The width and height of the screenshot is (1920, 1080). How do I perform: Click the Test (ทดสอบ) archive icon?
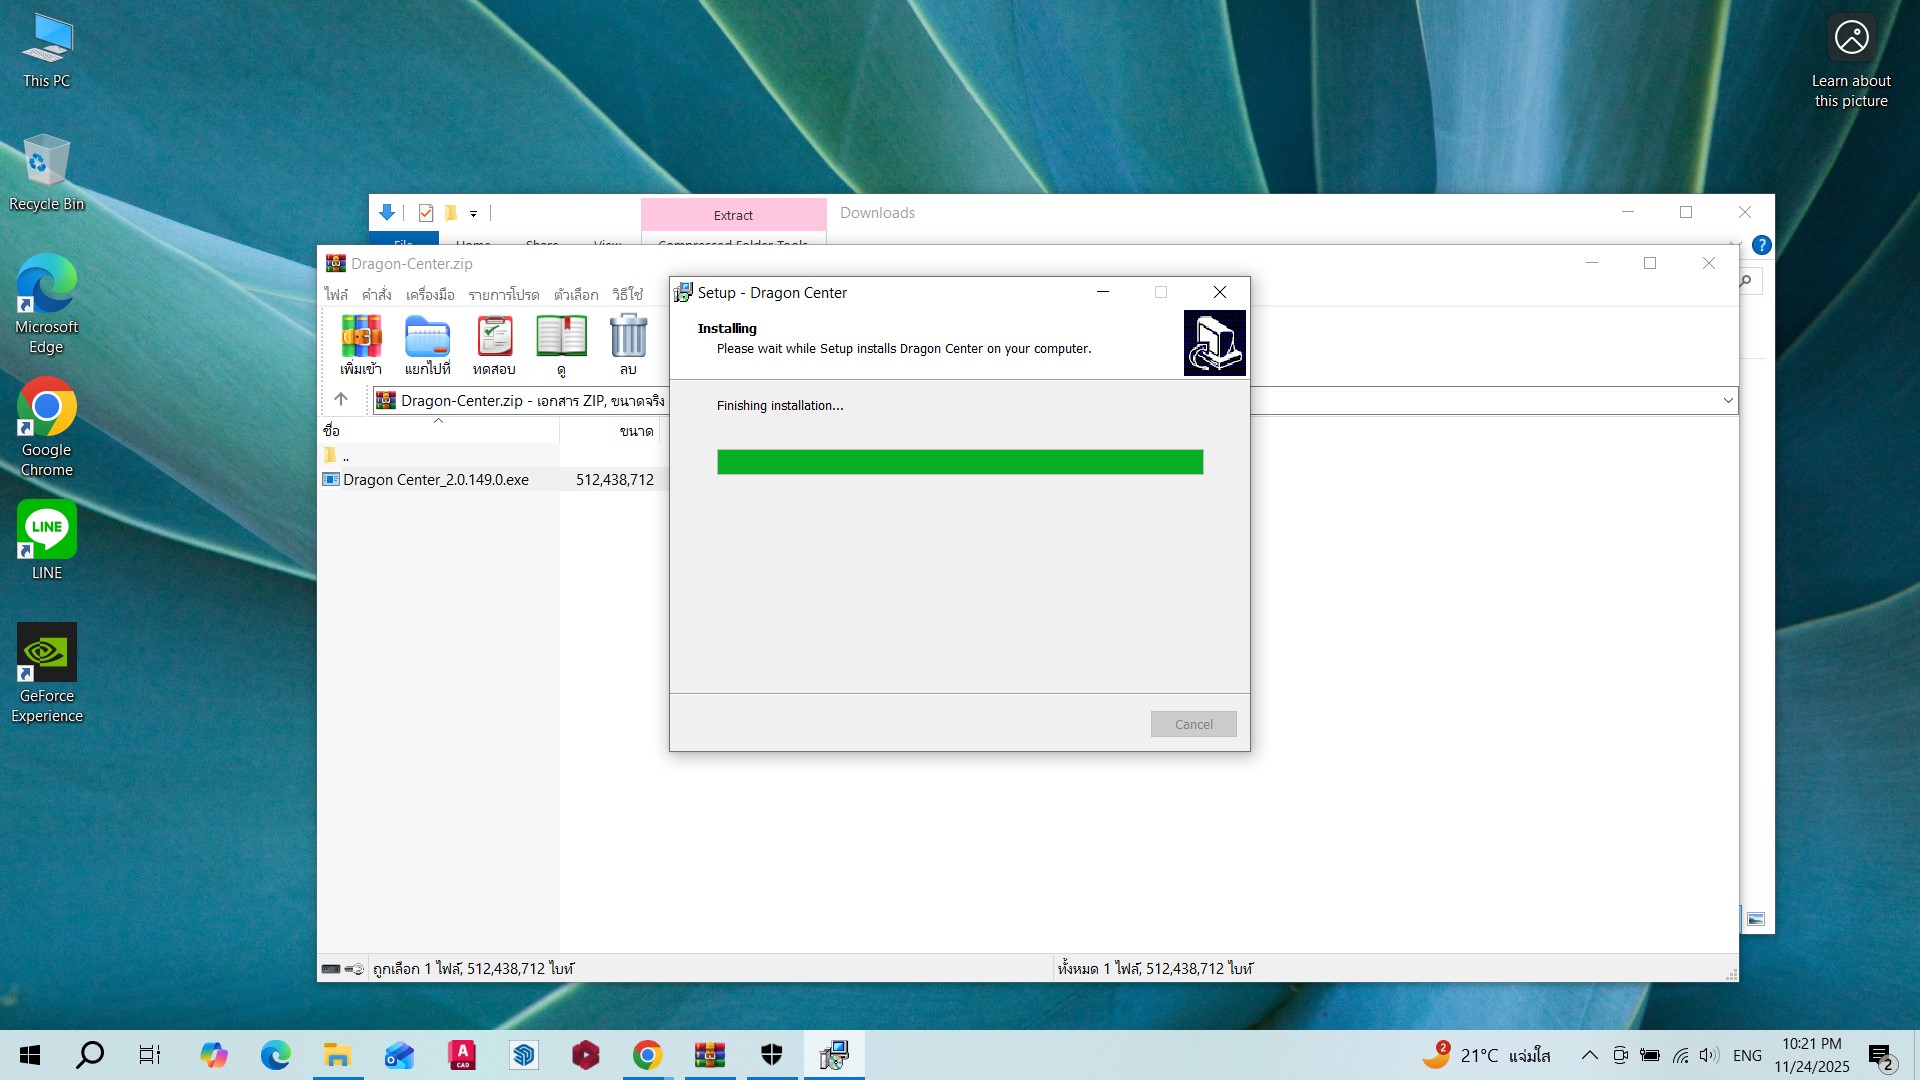point(494,337)
